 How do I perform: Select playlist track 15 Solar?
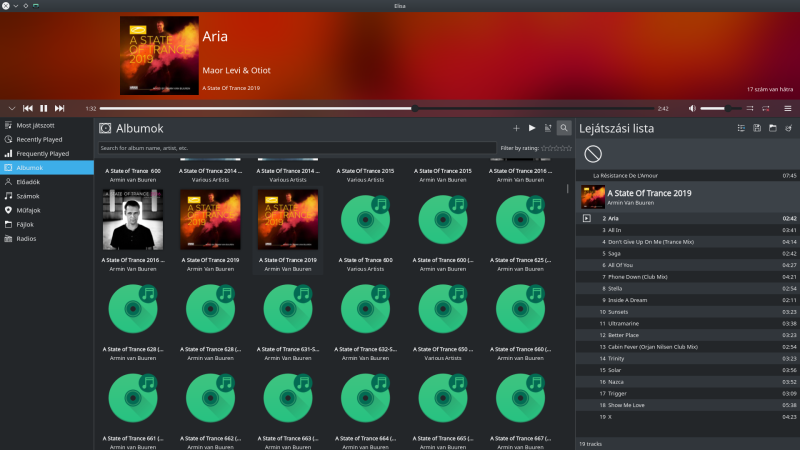pyautogui.click(x=687, y=370)
